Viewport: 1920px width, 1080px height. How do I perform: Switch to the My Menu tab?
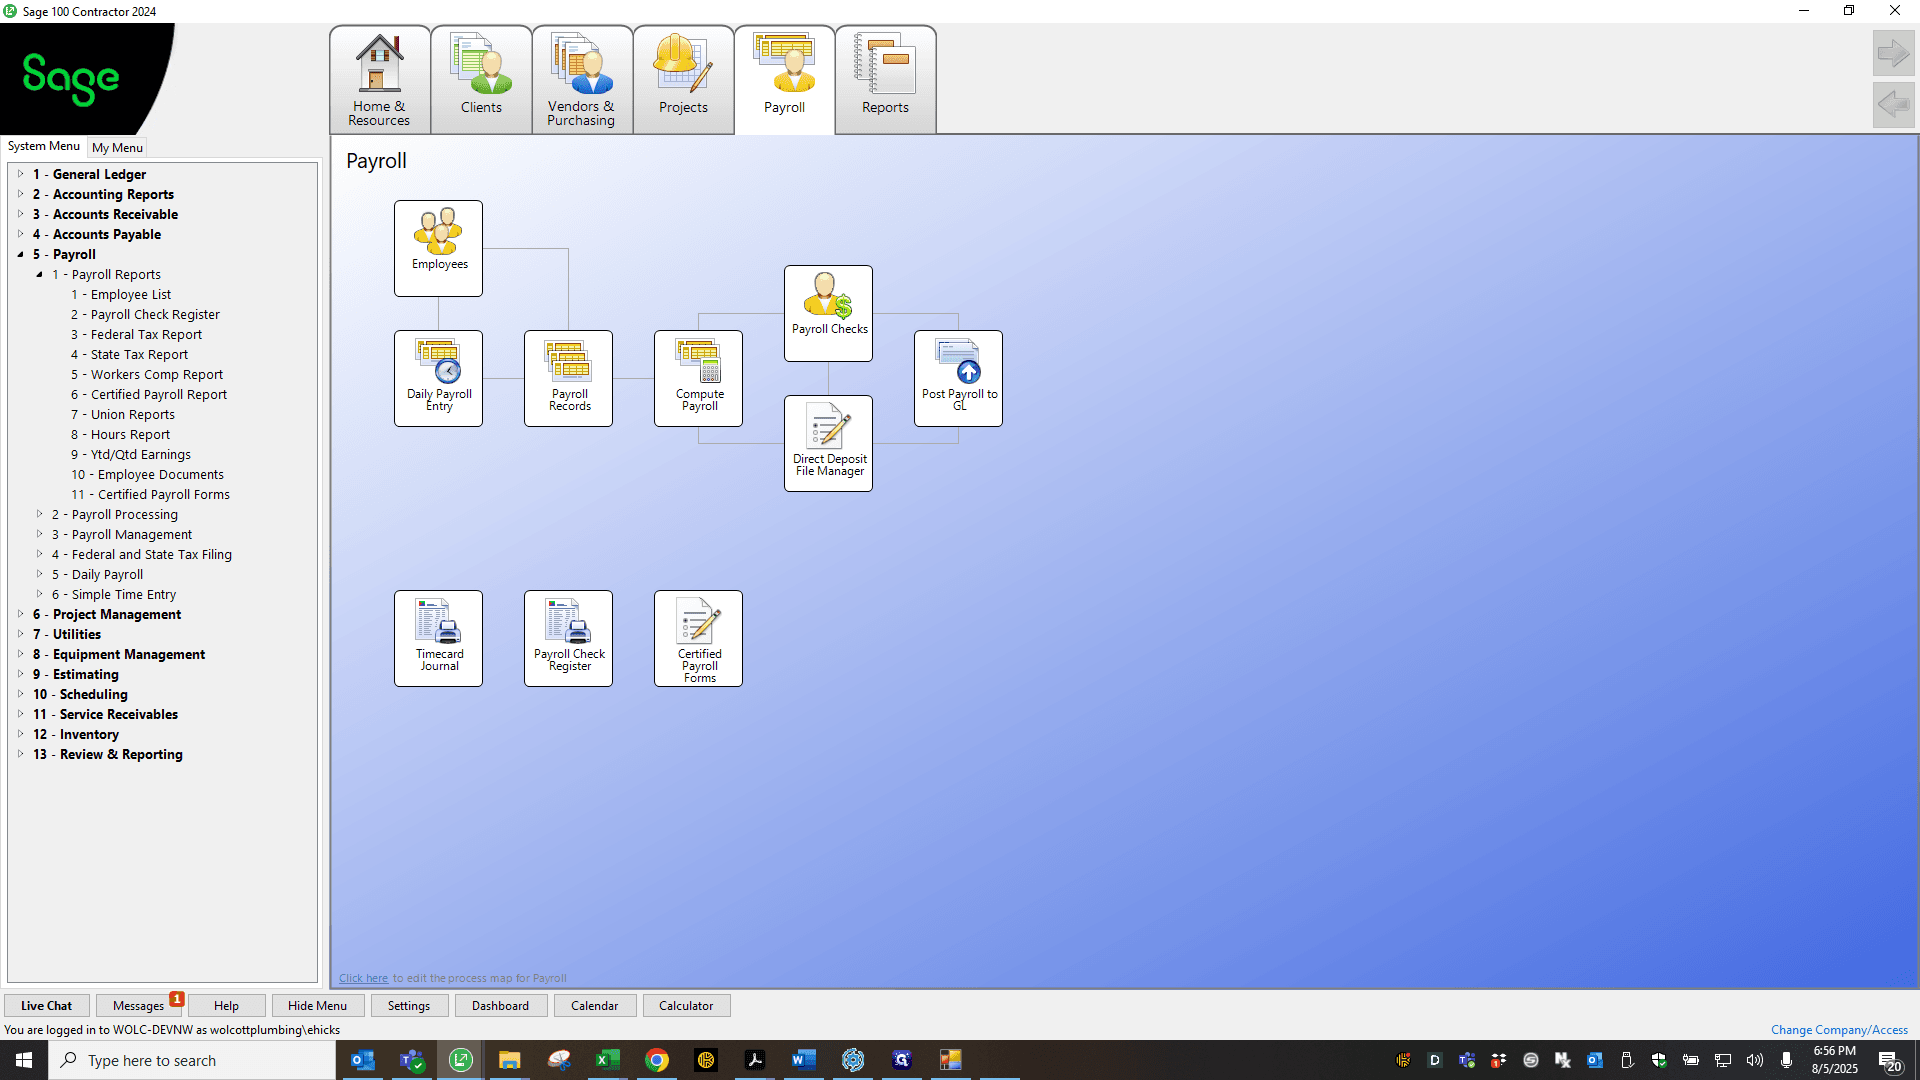tap(117, 147)
